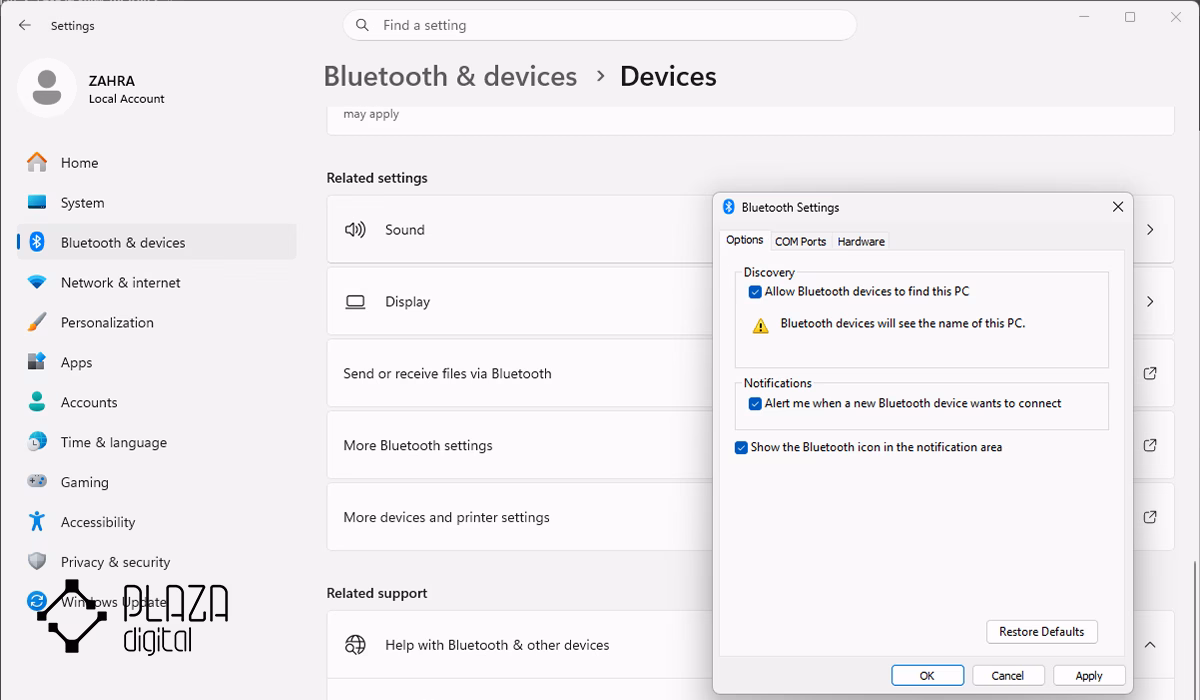Open System settings from sidebar
The image size is (1200, 700).
pos(157,202)
